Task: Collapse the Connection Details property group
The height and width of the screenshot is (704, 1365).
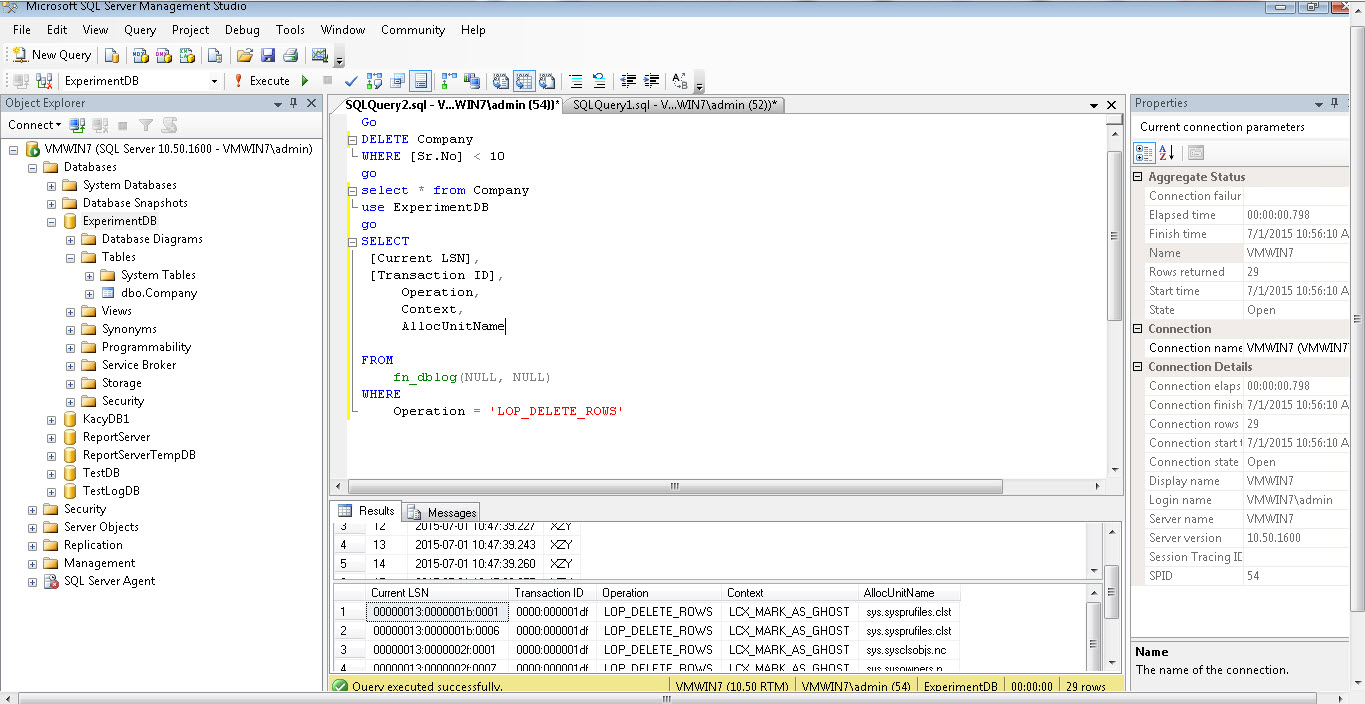Action: [1138, 367]
